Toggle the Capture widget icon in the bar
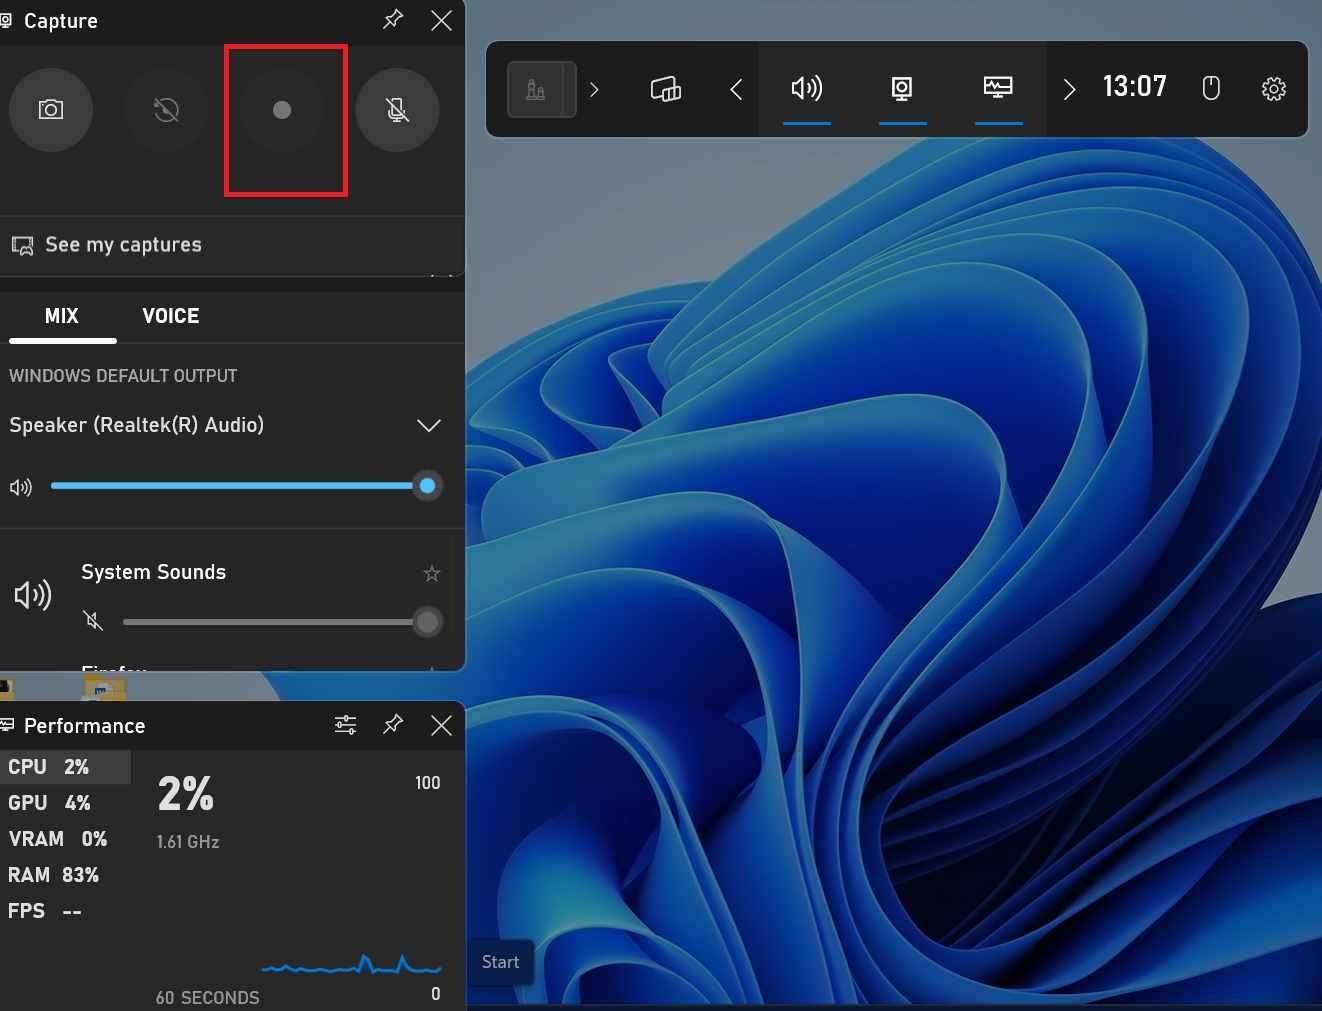This screenshot has width=1322, height=1011. click(x=902, y=89)
